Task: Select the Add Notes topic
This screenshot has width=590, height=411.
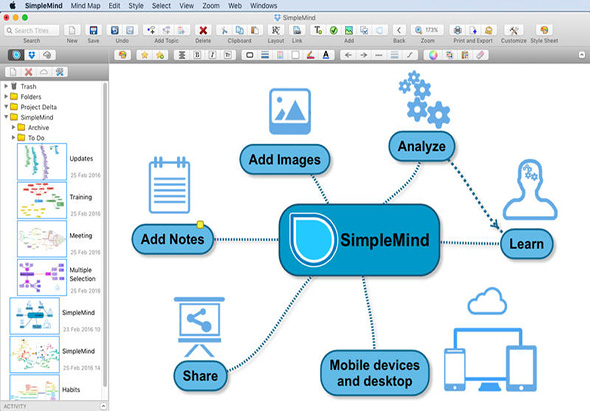Action: [173, 239]
